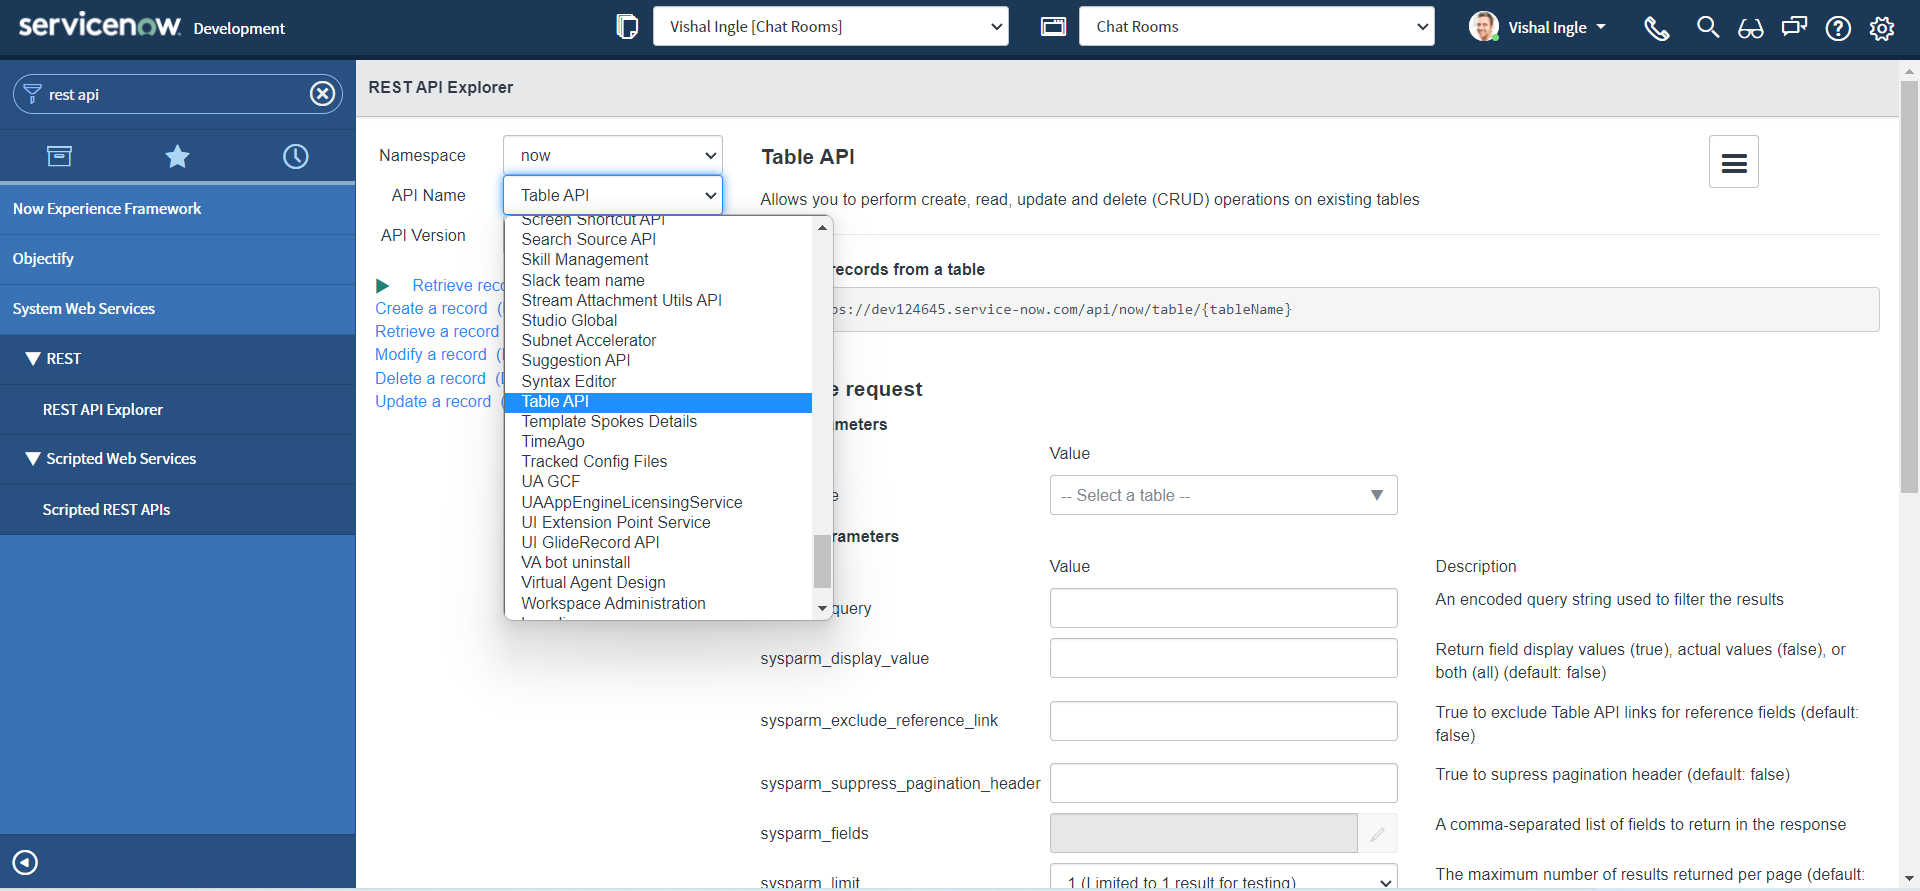Click Delete a record link
The width and height of the screenshot is (1920, 891).
point(430,378)
